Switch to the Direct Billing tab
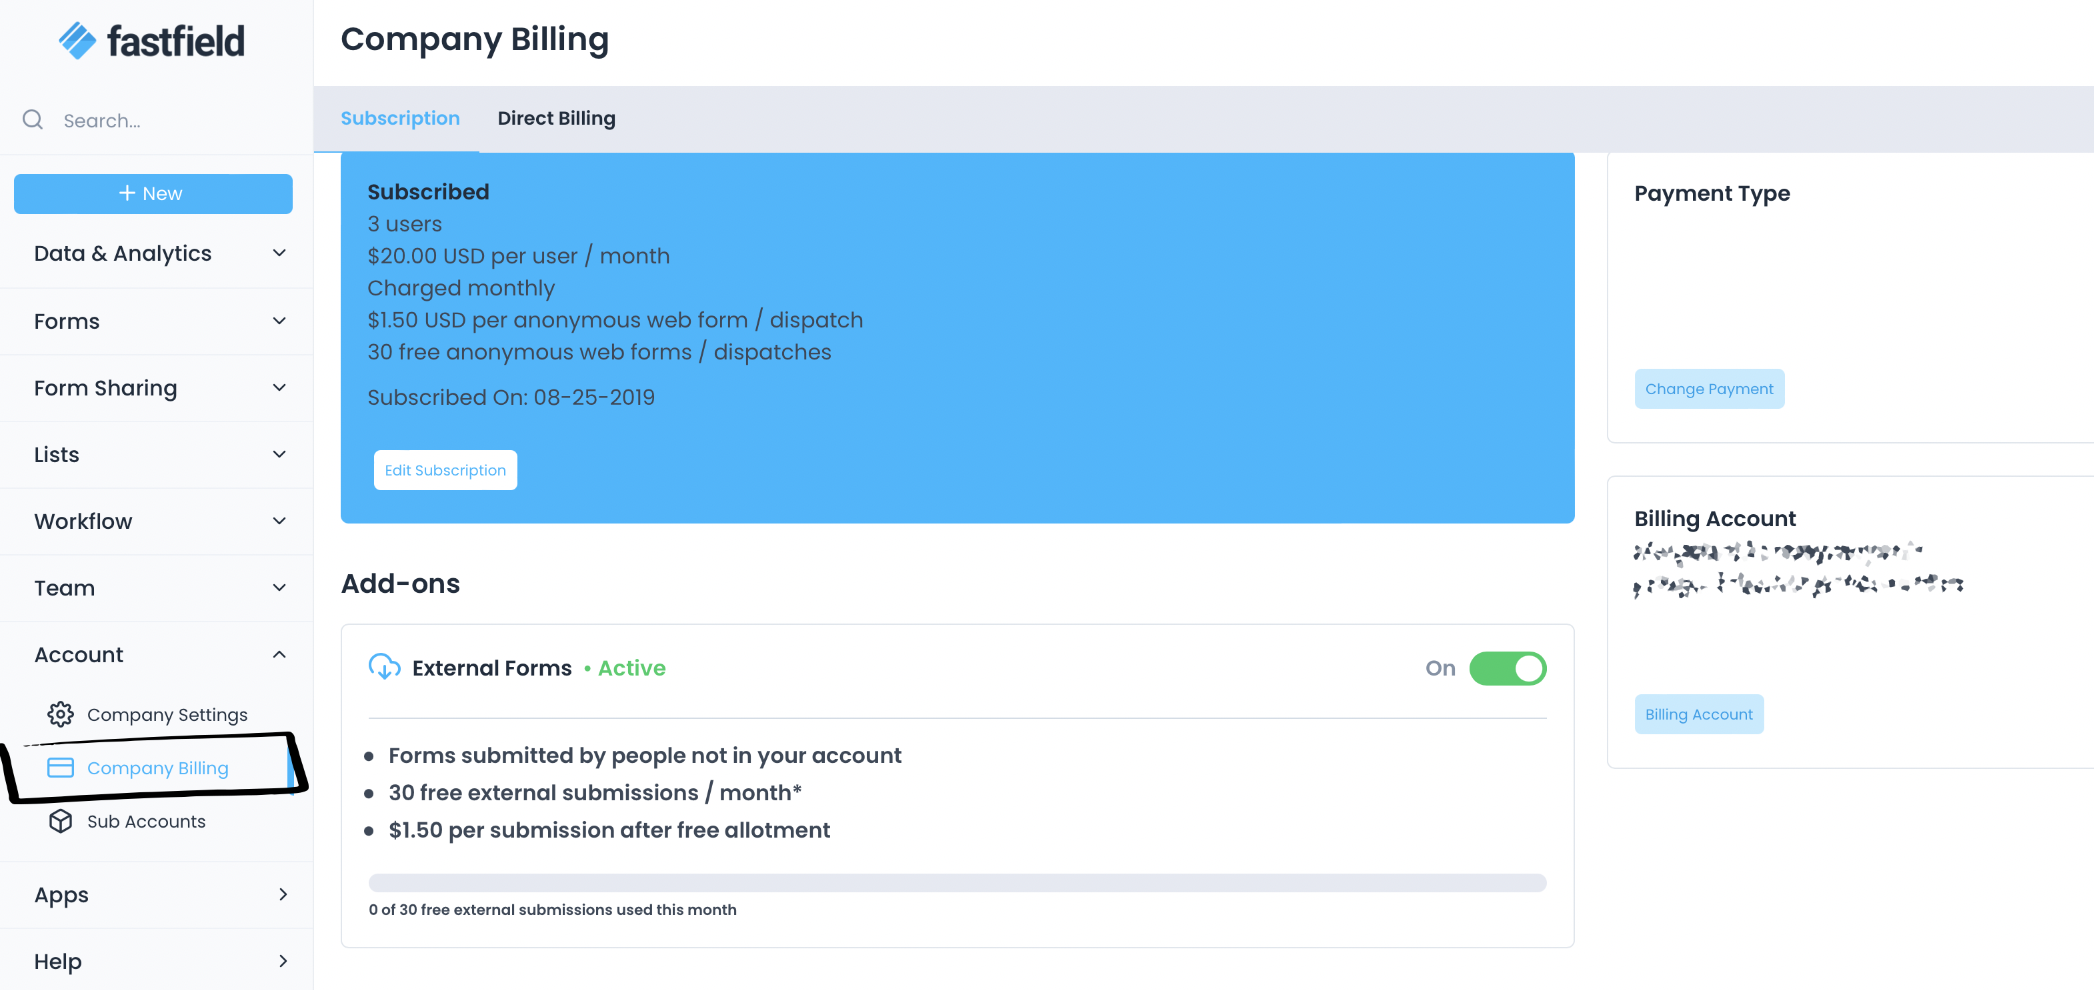 click(556, 118)
